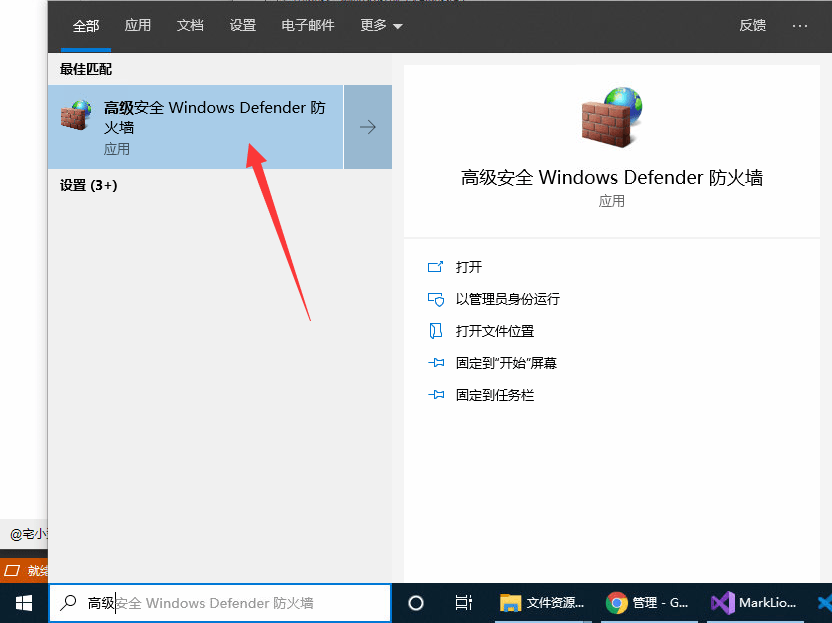Switch to the 文档 filter tab
Screen dimensions: 832x623
[190, 26]
